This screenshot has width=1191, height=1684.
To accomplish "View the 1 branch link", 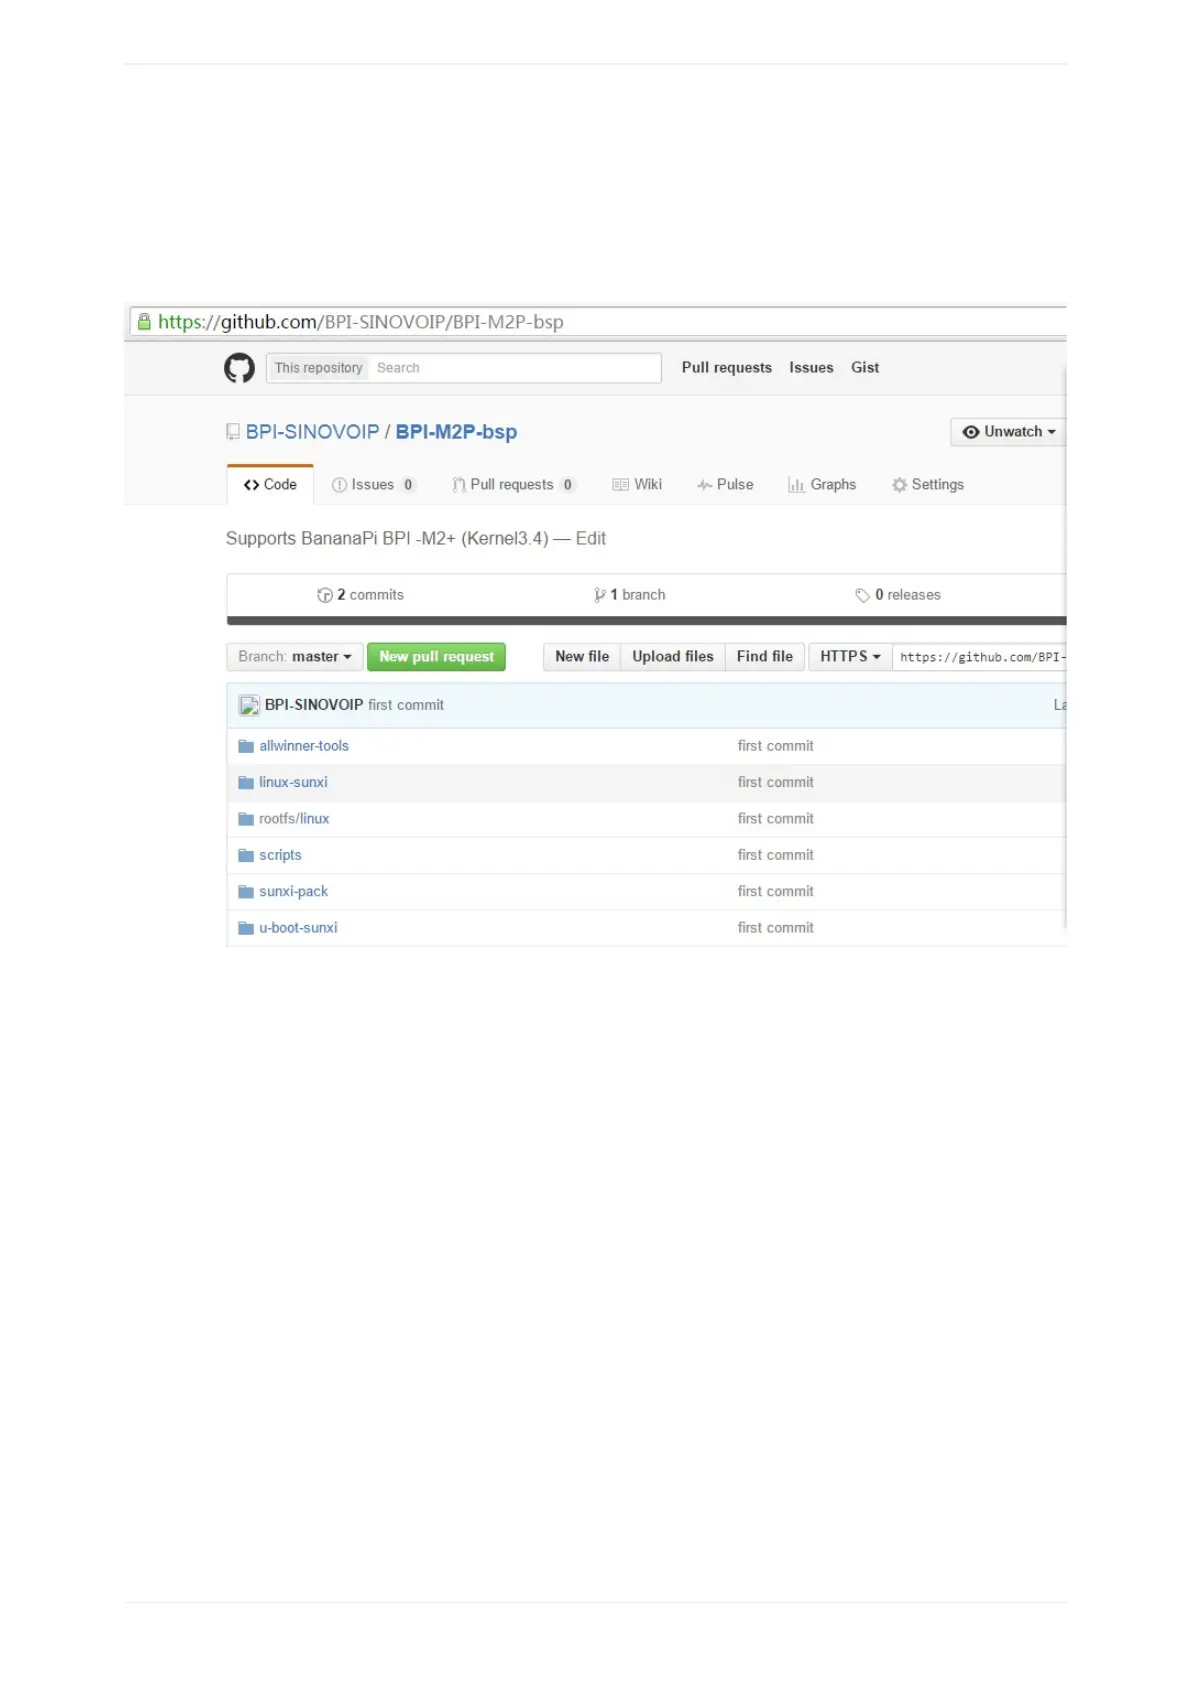I will click(x=629, y=595).
